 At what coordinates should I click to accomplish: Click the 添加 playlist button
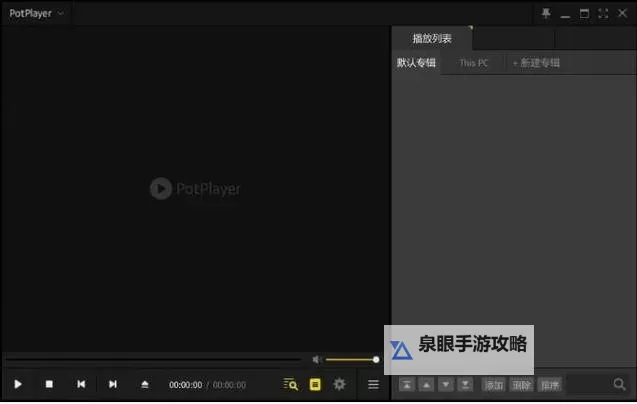(494, 384)
